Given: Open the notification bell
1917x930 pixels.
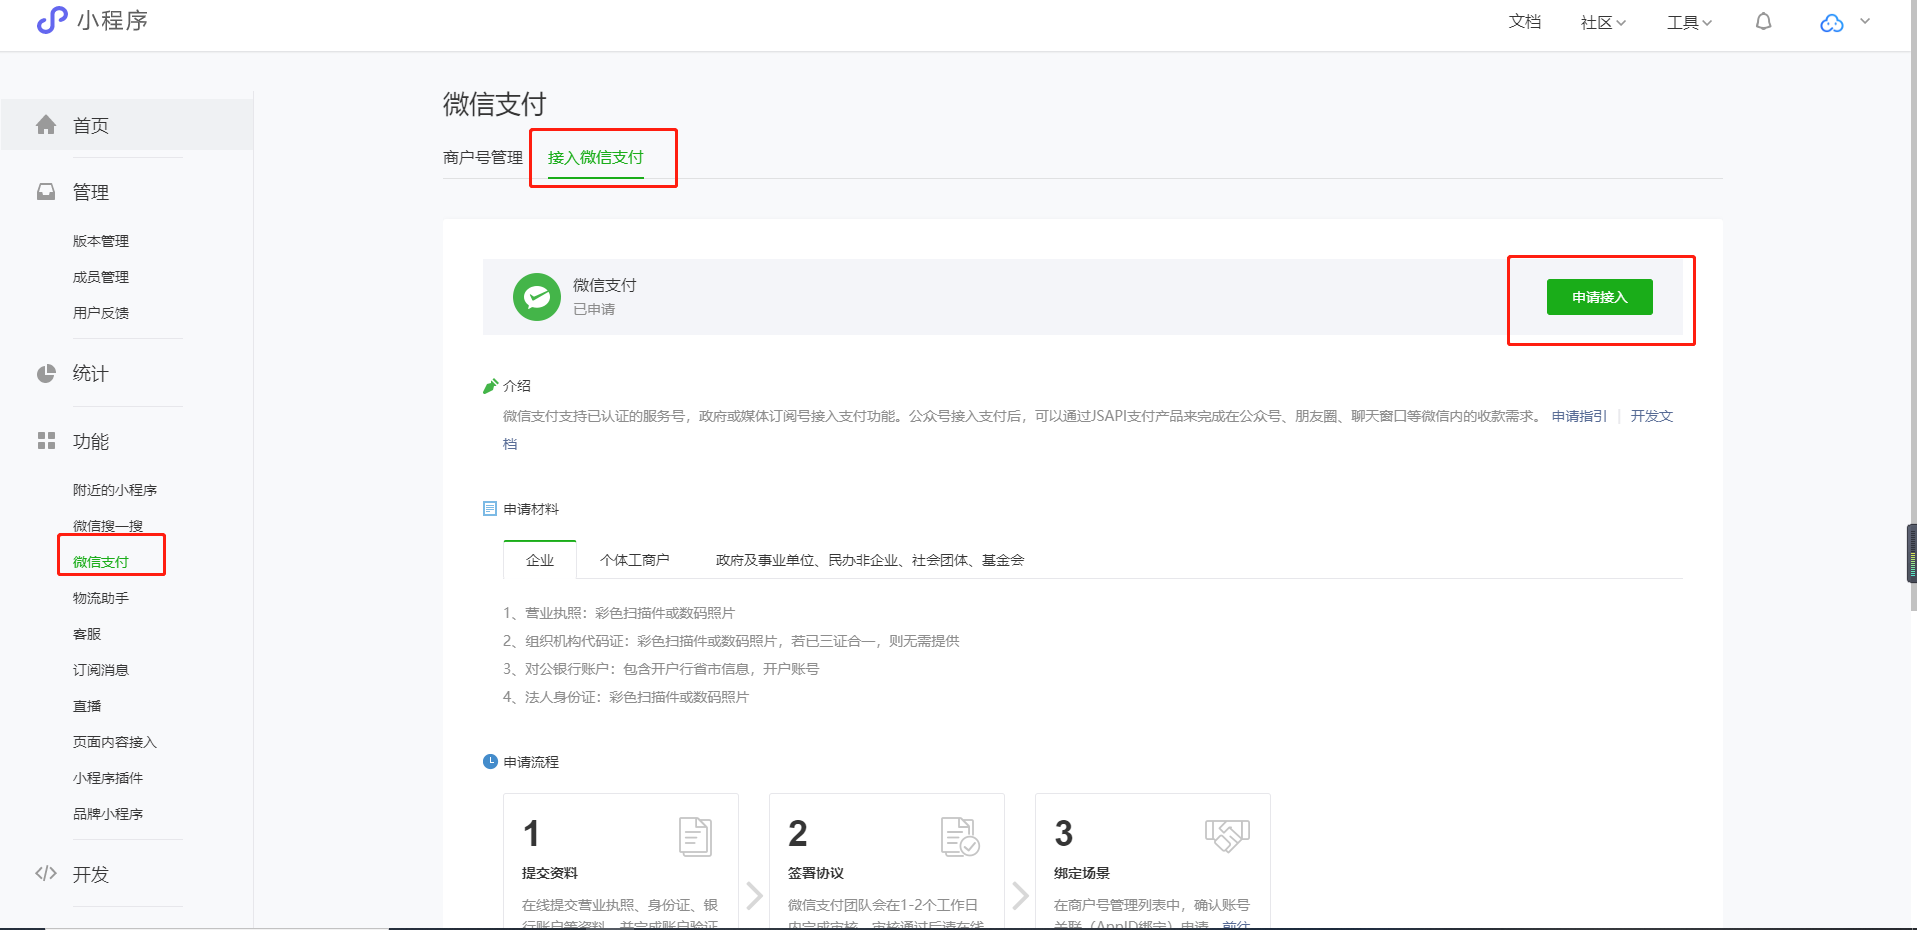Looking at the screenshot, I should click(1763, 22).
